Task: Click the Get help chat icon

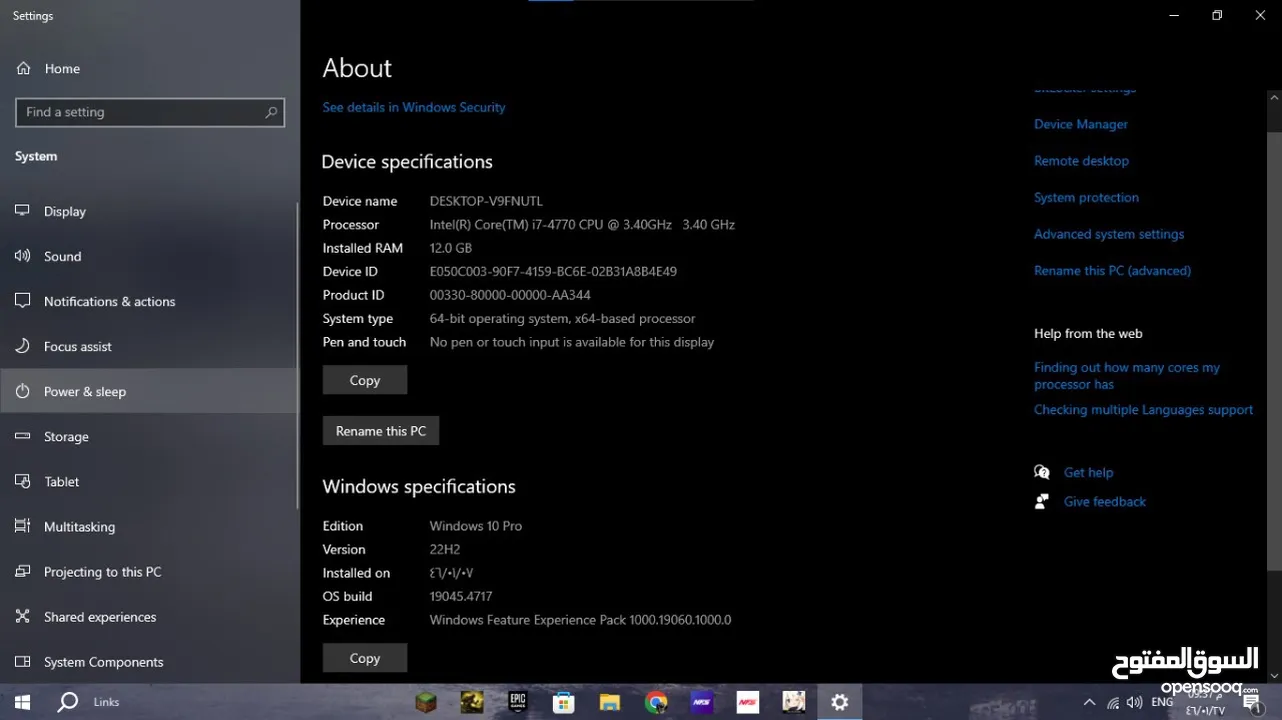Action: point(1042,472)
